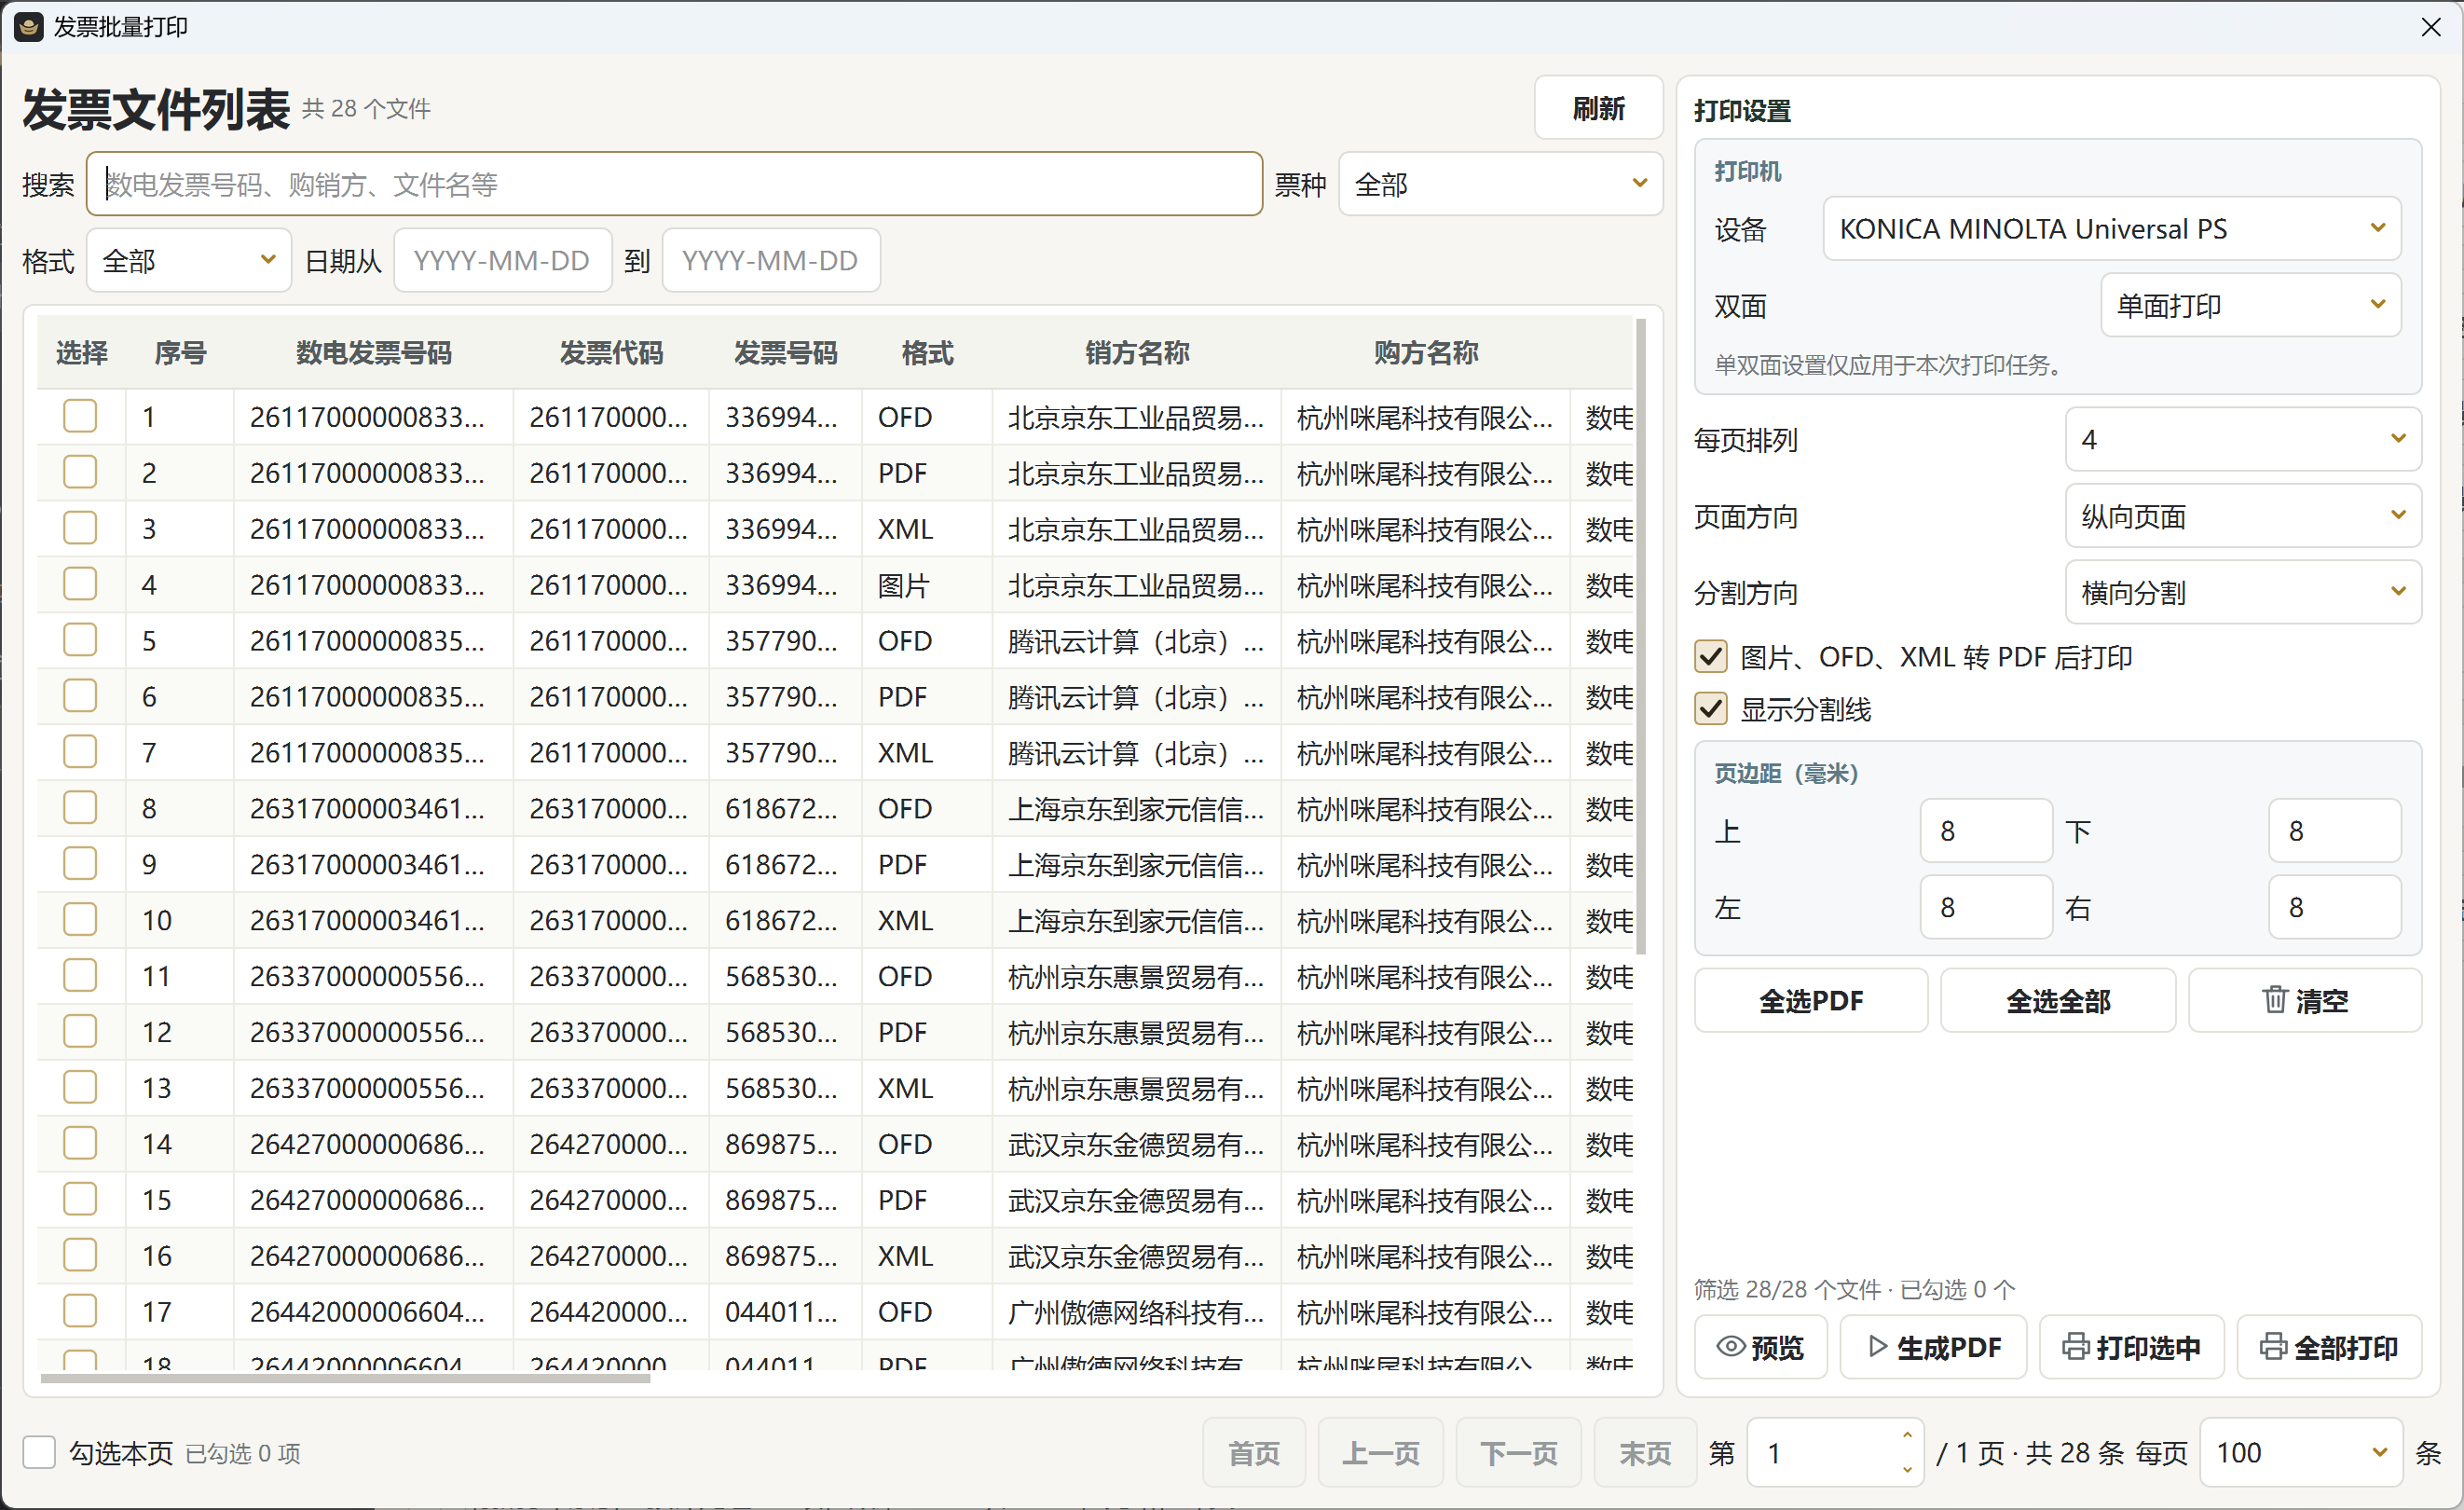2464x1510 pixels.
Task: Click the 销方名称 column header
Action: pyautogui.click(x=1137, y=353)
